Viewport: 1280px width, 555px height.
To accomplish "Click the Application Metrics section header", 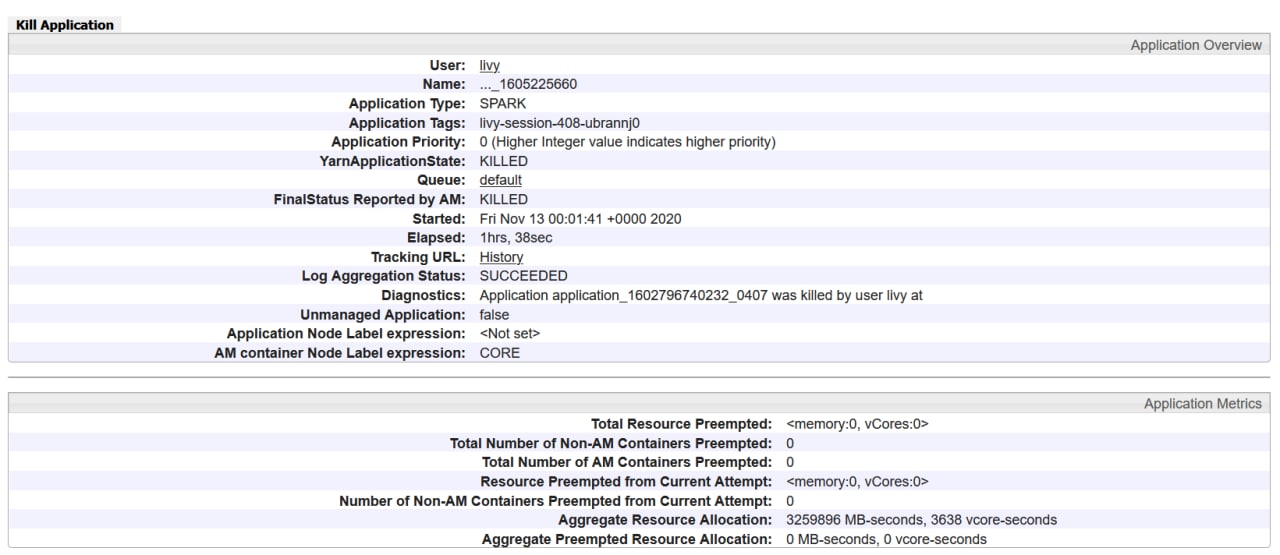I will (x=1202, y=404).
